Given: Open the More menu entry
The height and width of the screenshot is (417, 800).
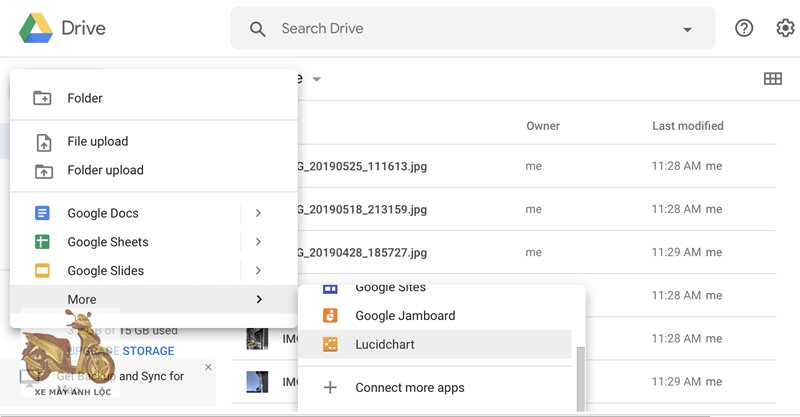Looking at the screenshot, I should [154, 299].
